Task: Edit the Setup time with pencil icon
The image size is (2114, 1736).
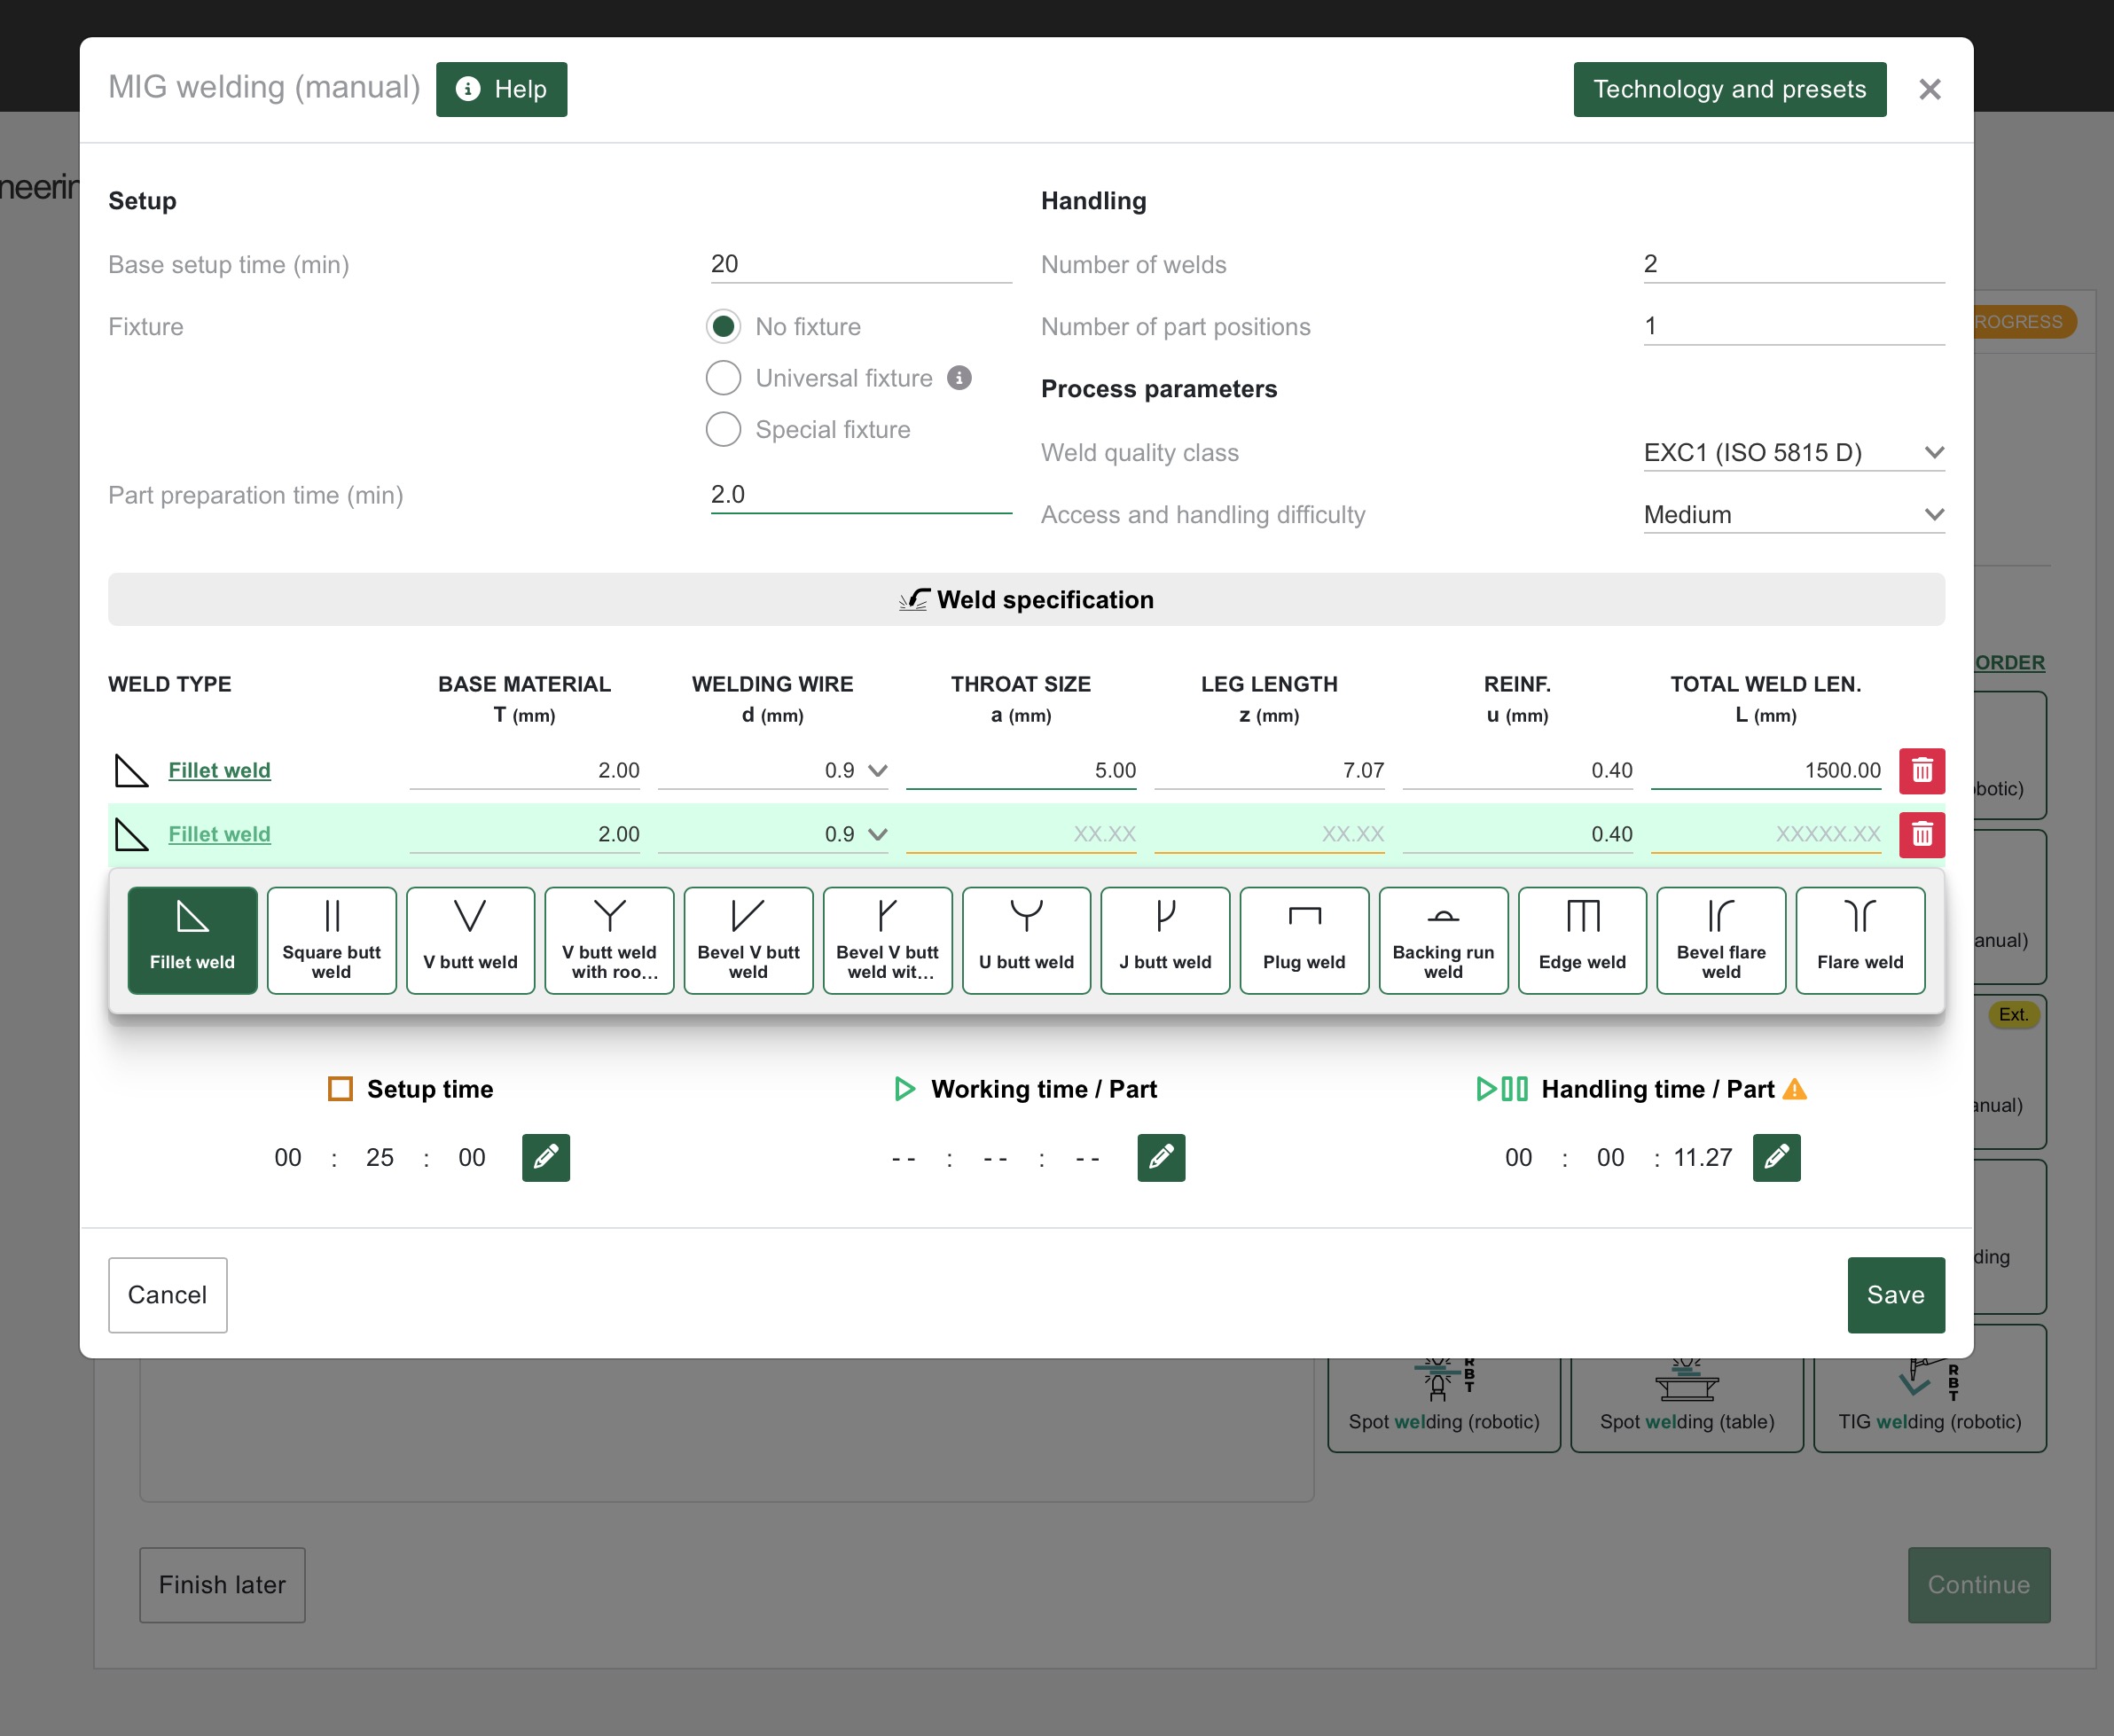Action: point(545,1157)
